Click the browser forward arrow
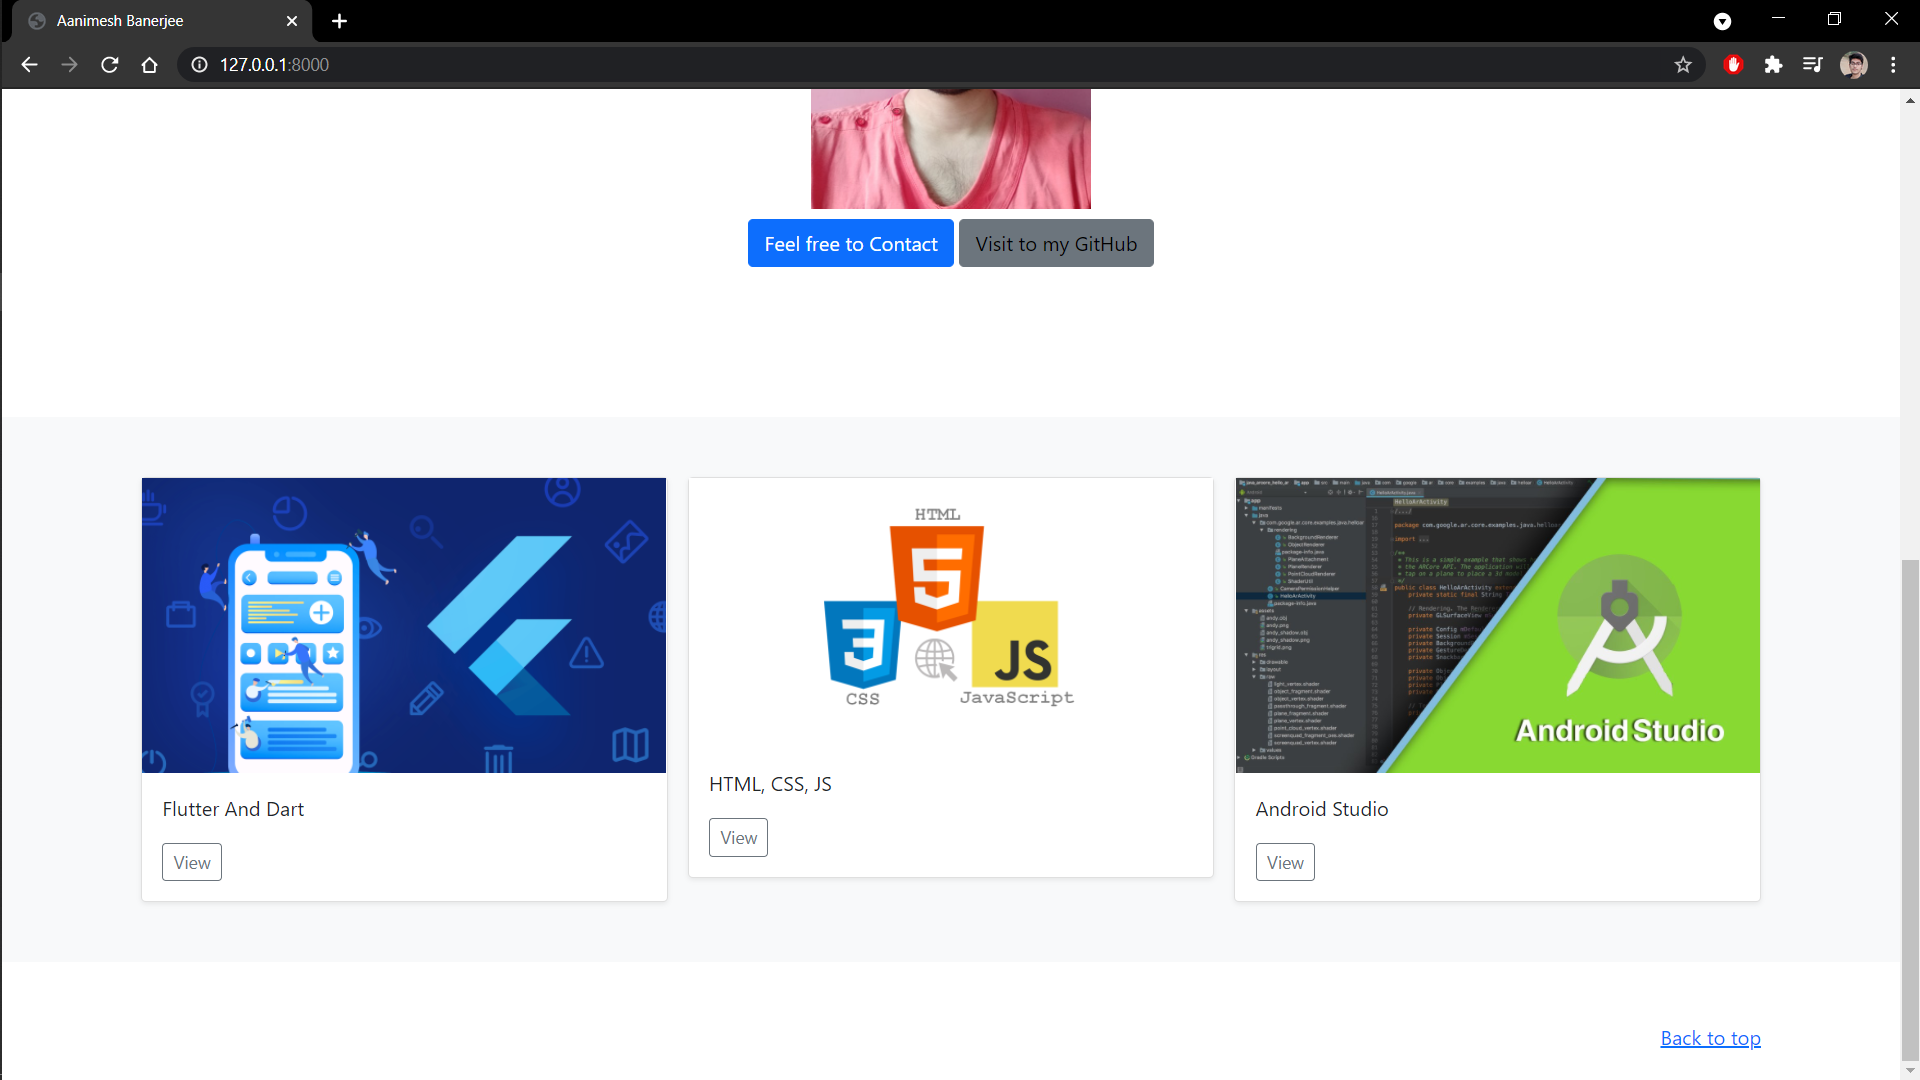 coord(69,65)
